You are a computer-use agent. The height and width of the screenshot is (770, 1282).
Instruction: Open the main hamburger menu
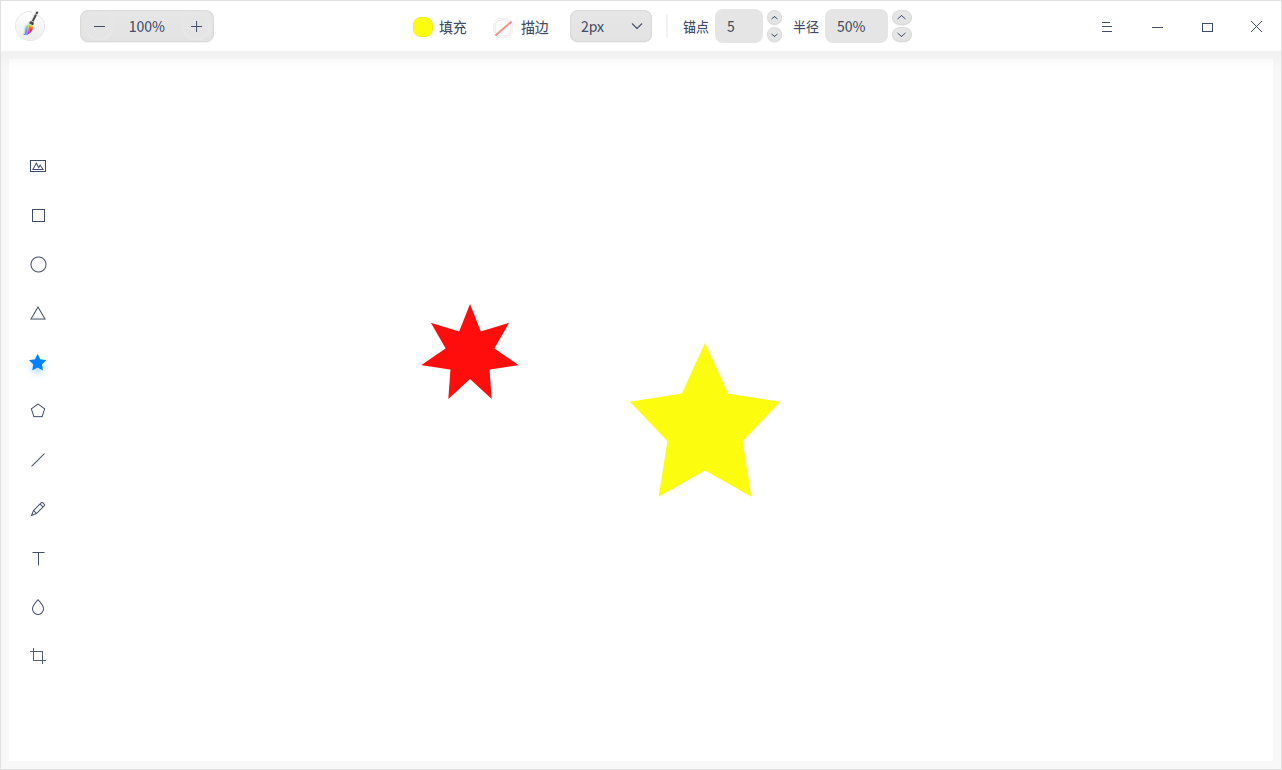click(1107, 27)
